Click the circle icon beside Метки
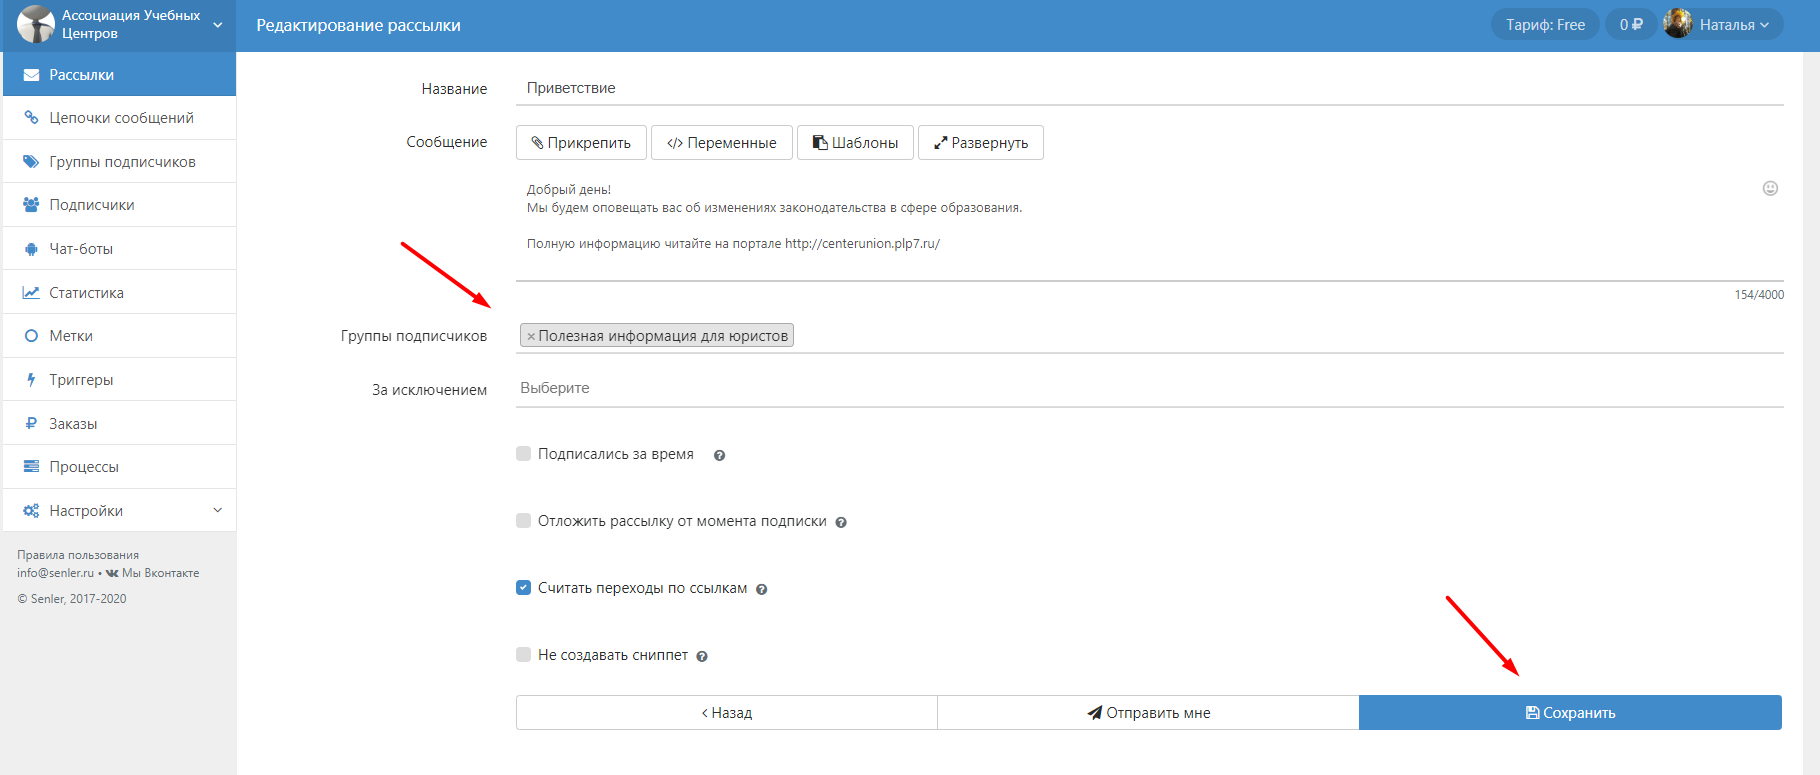1820x775 pixels. coord(31,336)
